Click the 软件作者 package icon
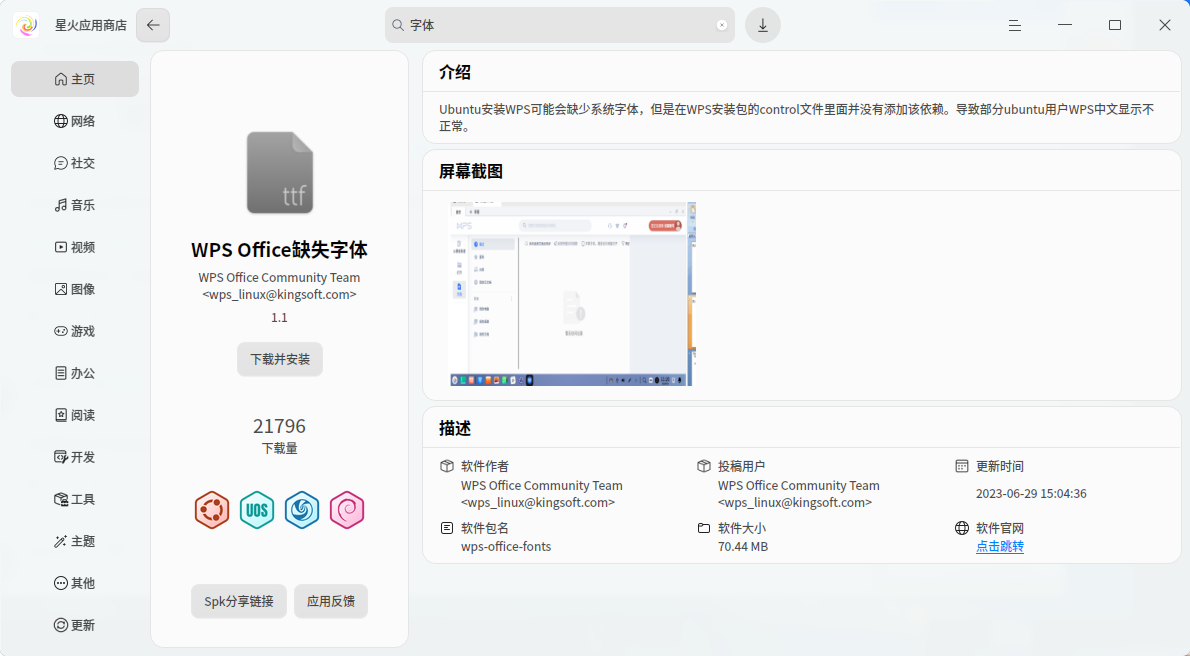 447,466
